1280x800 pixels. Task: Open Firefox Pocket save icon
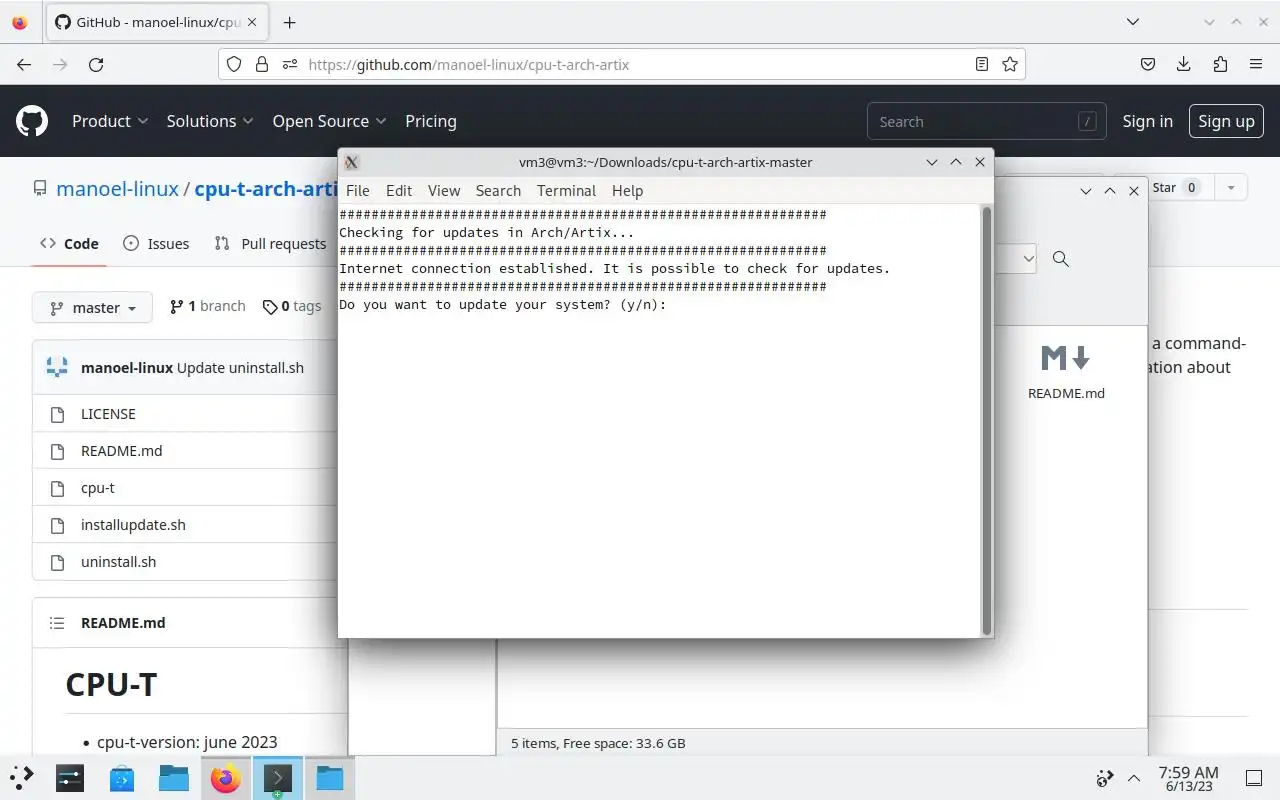pyautogui.click(x=1148, y=64)
